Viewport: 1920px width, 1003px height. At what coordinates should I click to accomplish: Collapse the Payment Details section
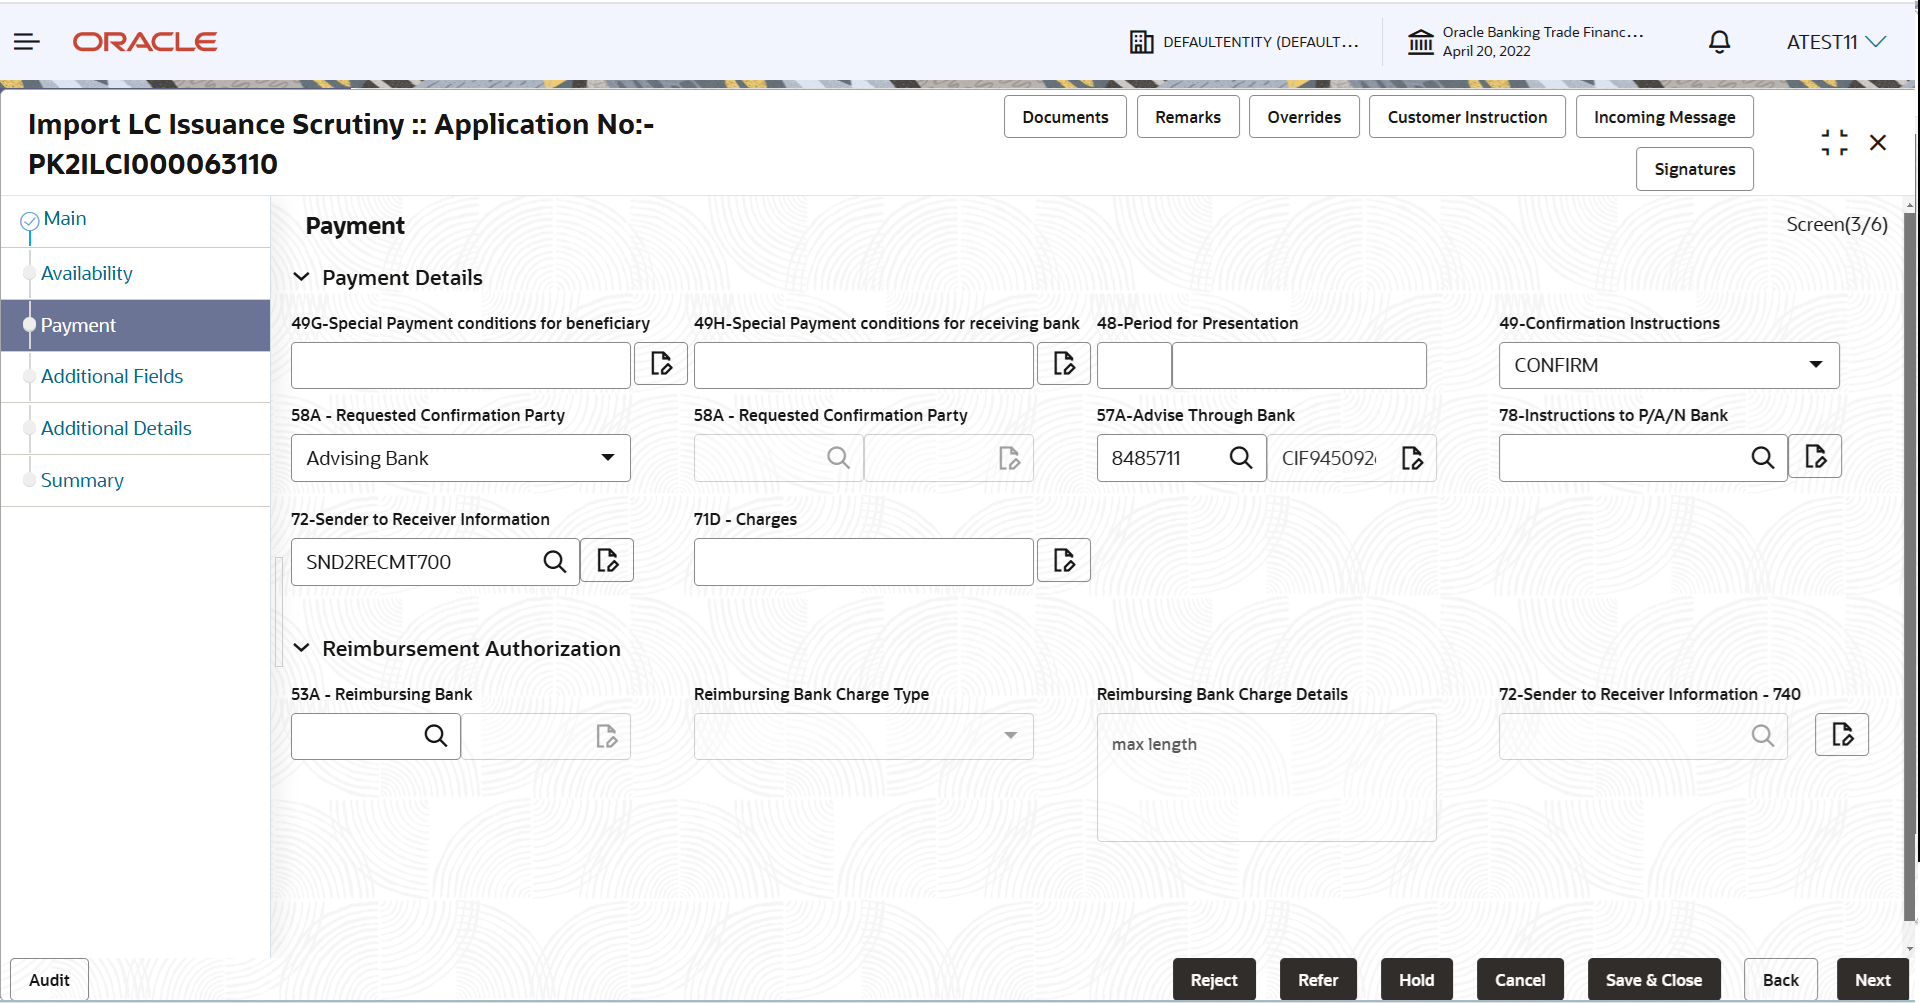(301, 277)
